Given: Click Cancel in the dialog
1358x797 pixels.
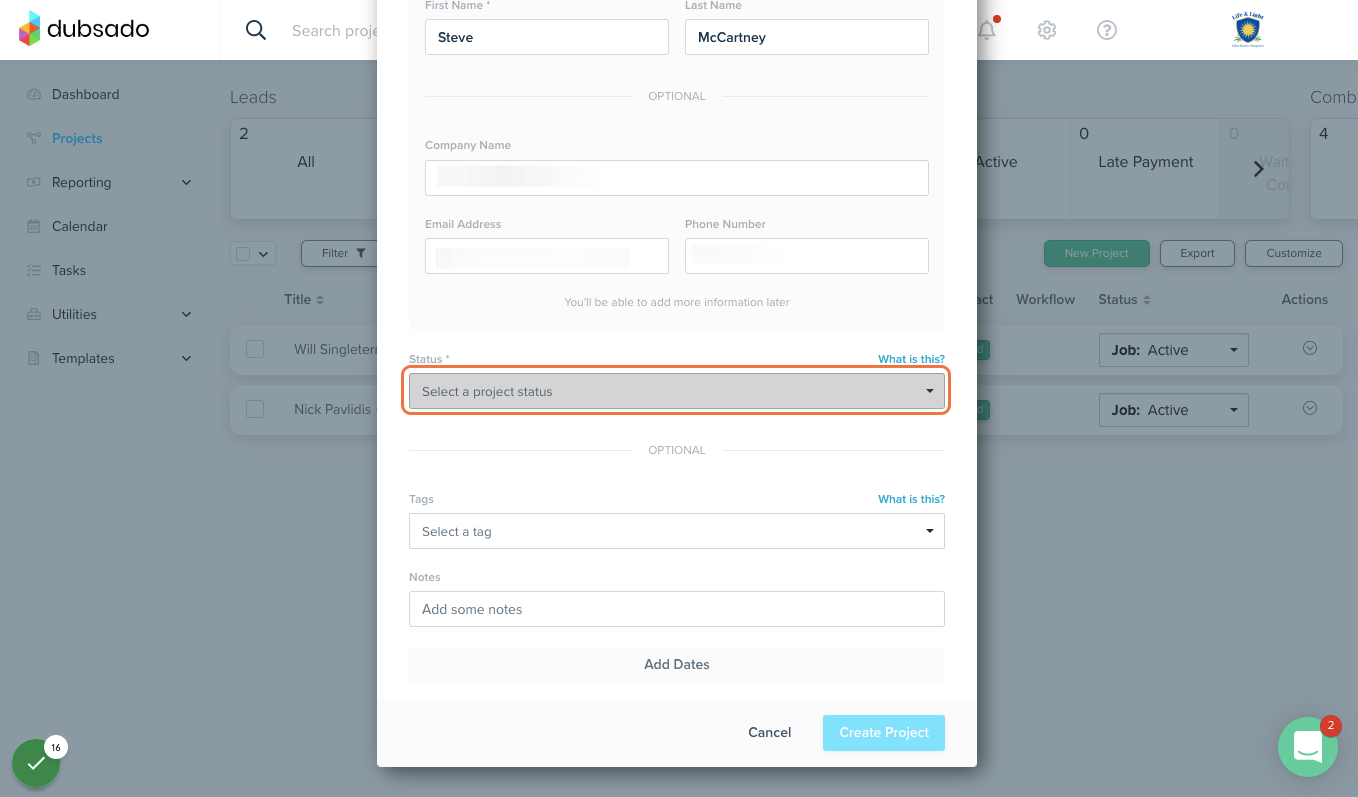Looking at the screenshot, I should click(x=770, y=732).
